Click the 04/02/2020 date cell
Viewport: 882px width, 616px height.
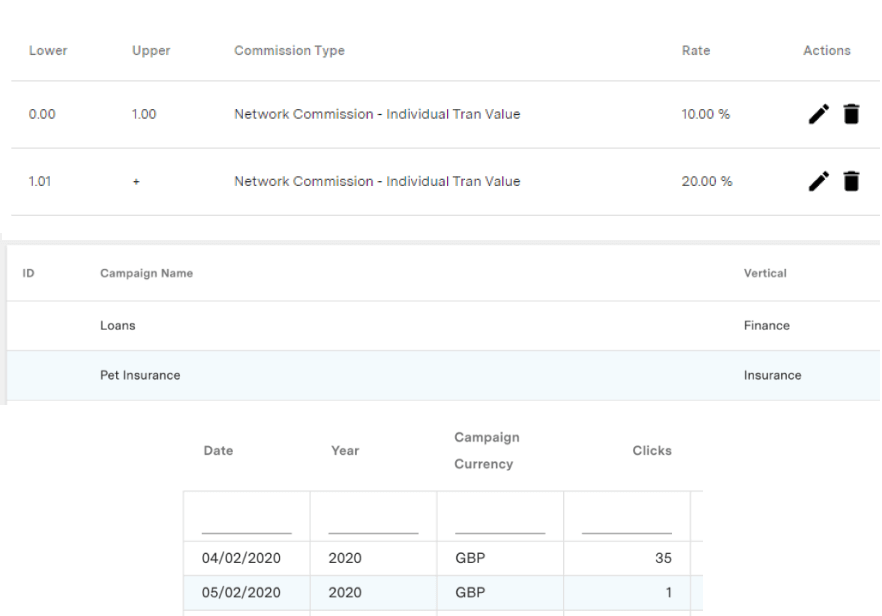pos(241,558)
